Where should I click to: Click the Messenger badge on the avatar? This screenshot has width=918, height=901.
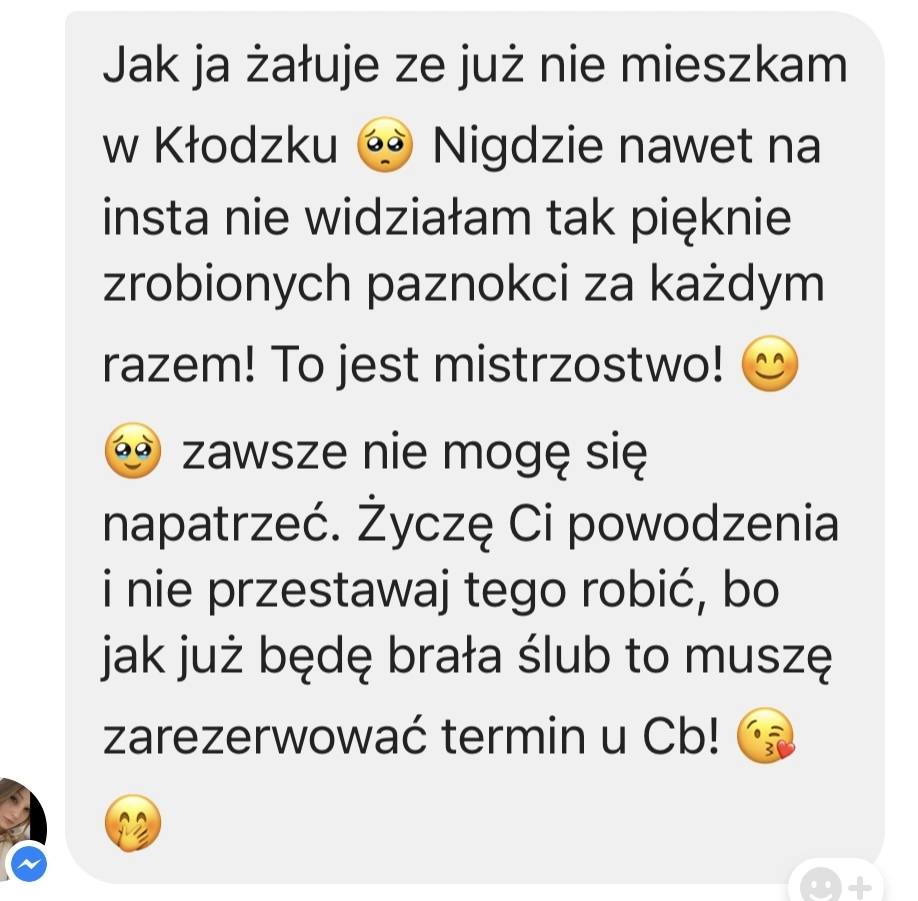point(29,864)
